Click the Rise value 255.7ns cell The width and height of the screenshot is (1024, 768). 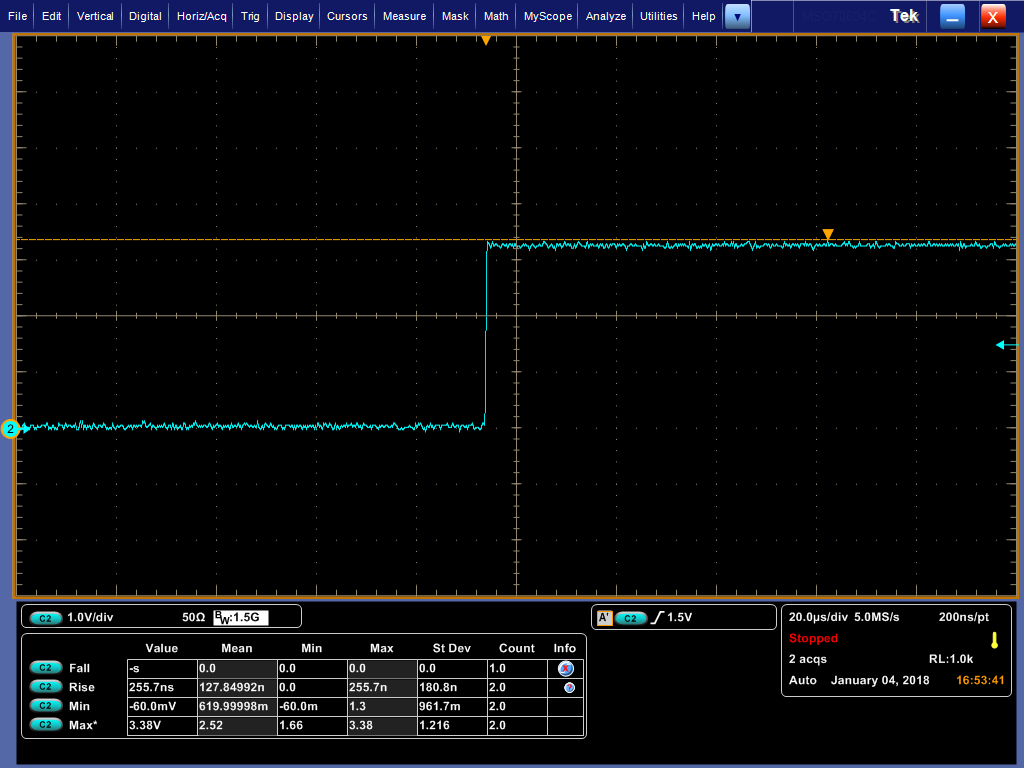point(162,687)
